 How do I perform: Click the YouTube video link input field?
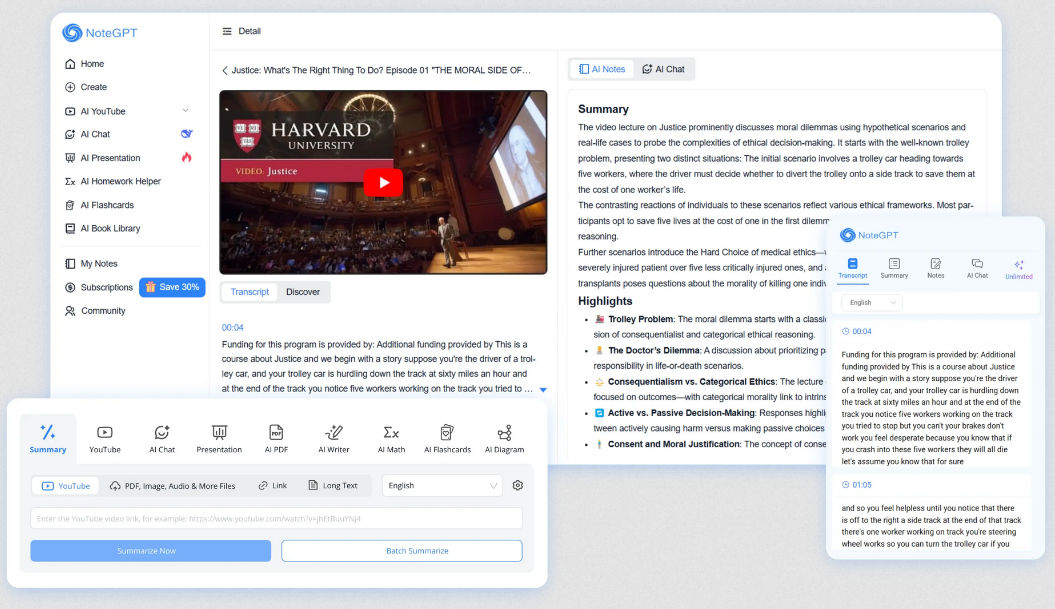(x=277, y=519)
